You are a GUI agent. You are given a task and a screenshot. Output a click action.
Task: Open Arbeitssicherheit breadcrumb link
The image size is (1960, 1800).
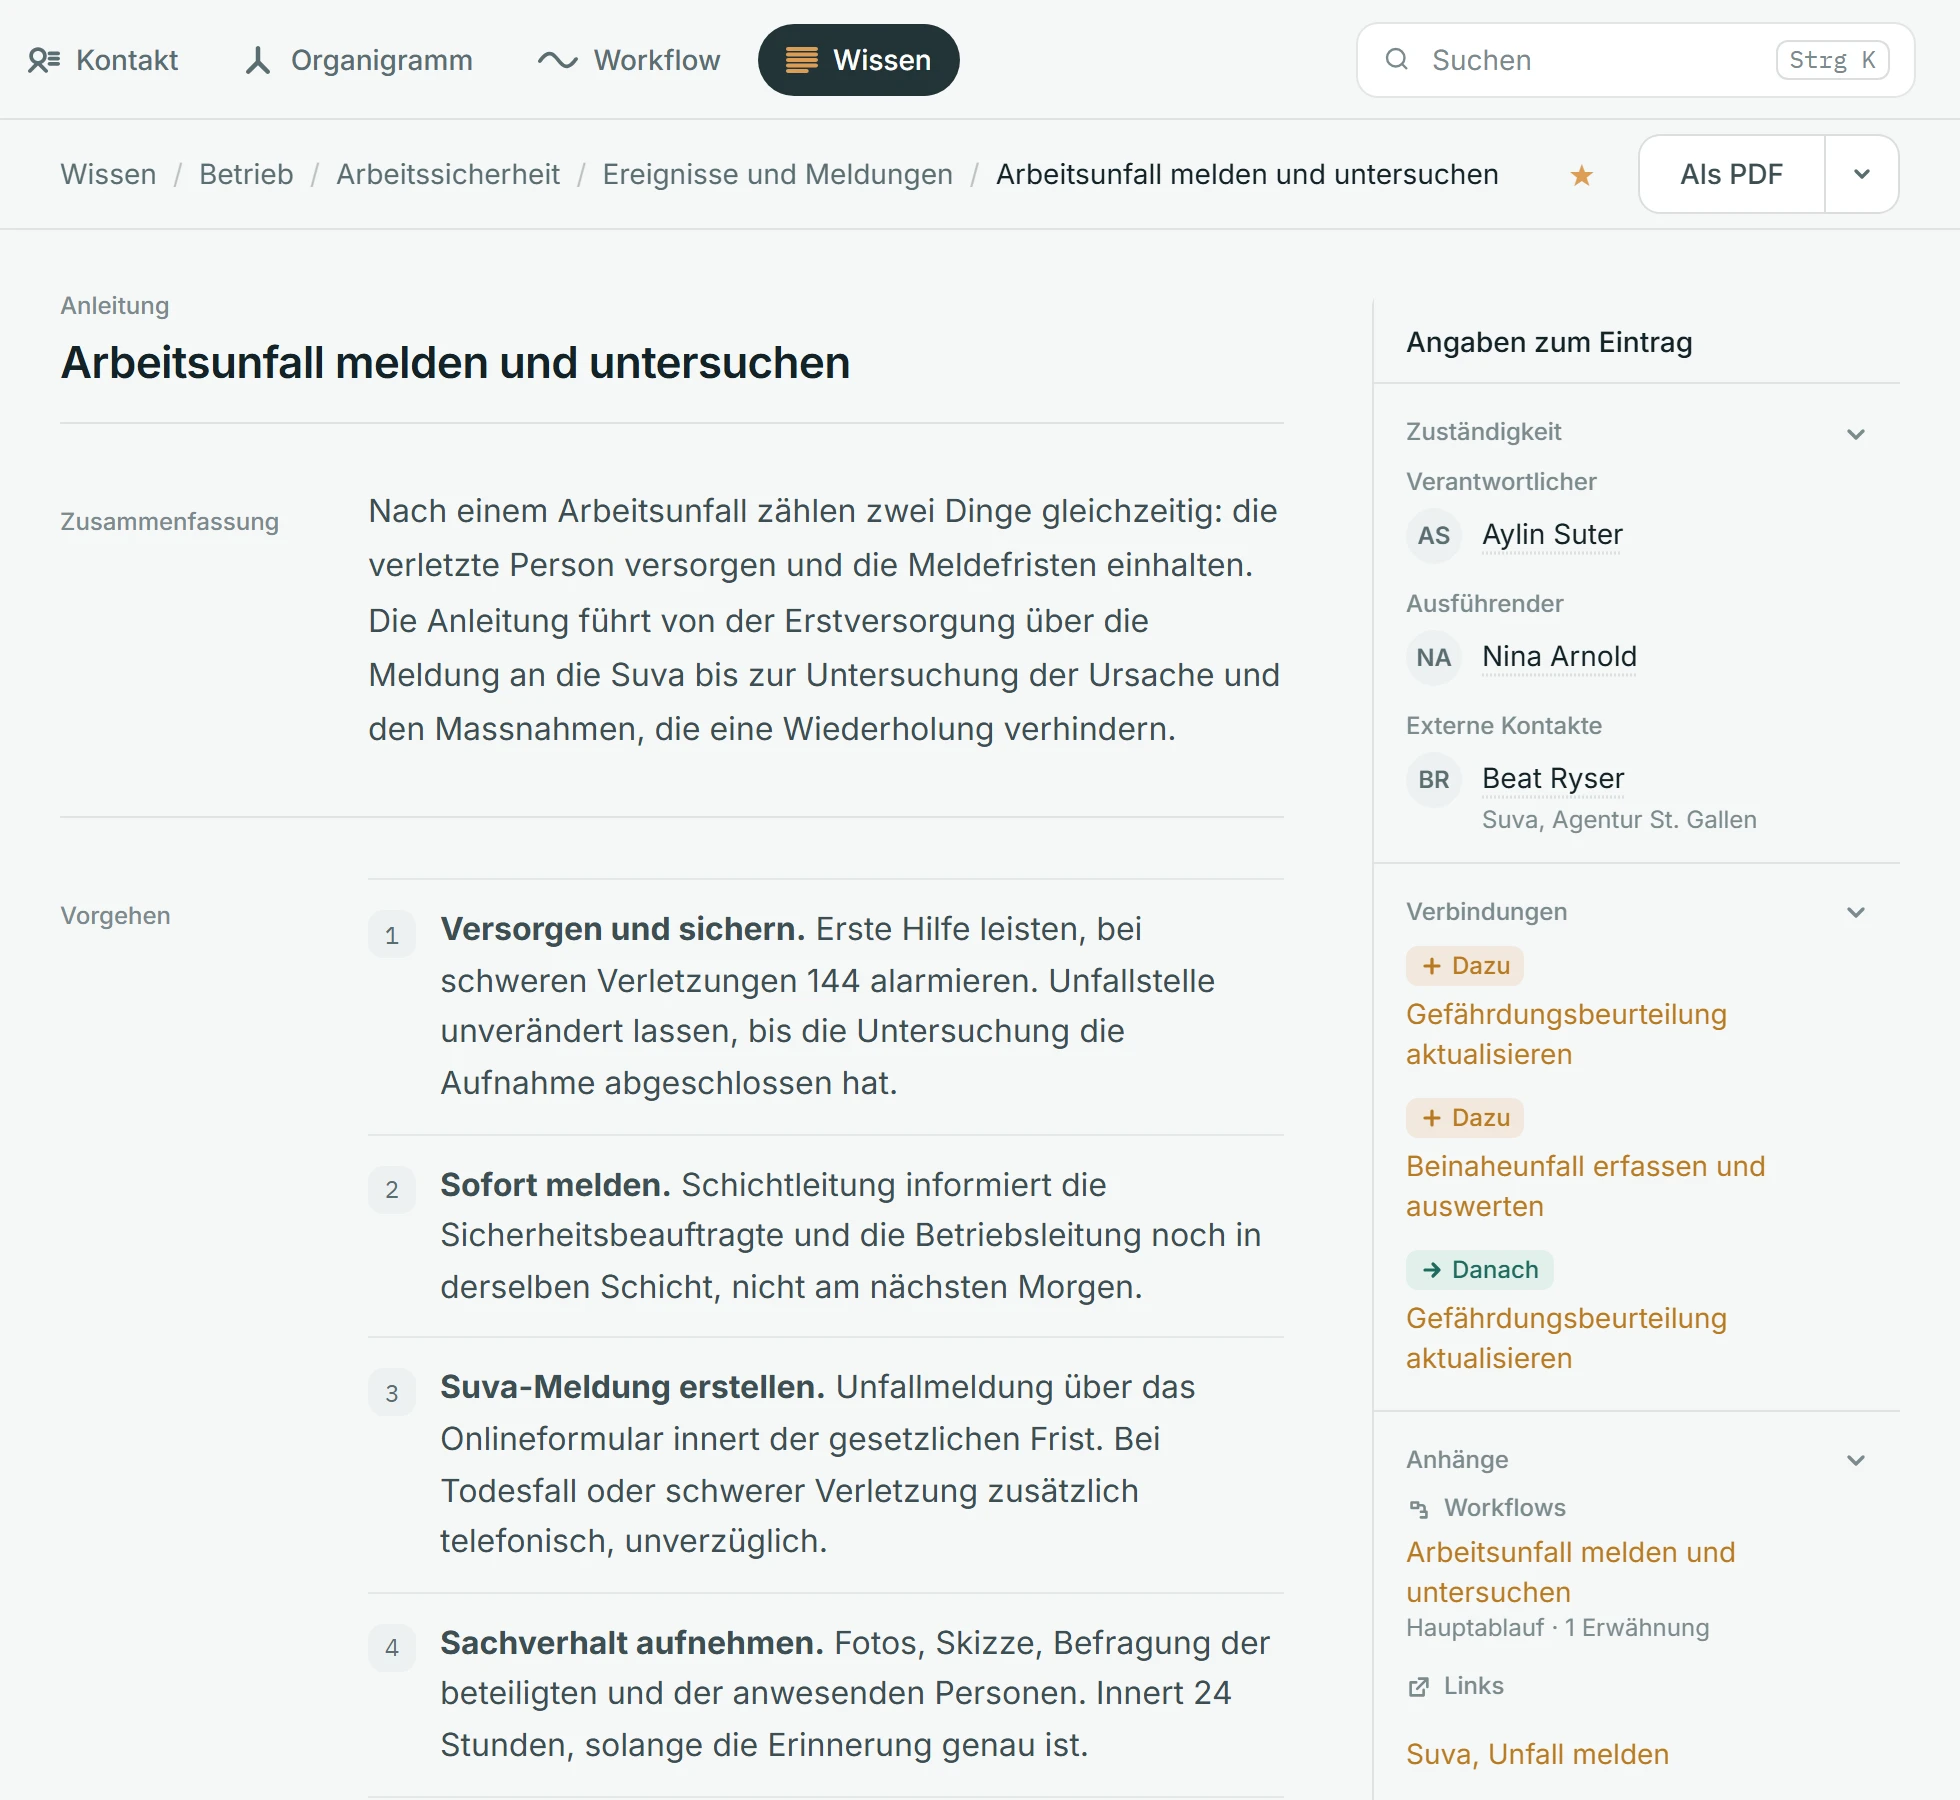(x=448, y=174)
